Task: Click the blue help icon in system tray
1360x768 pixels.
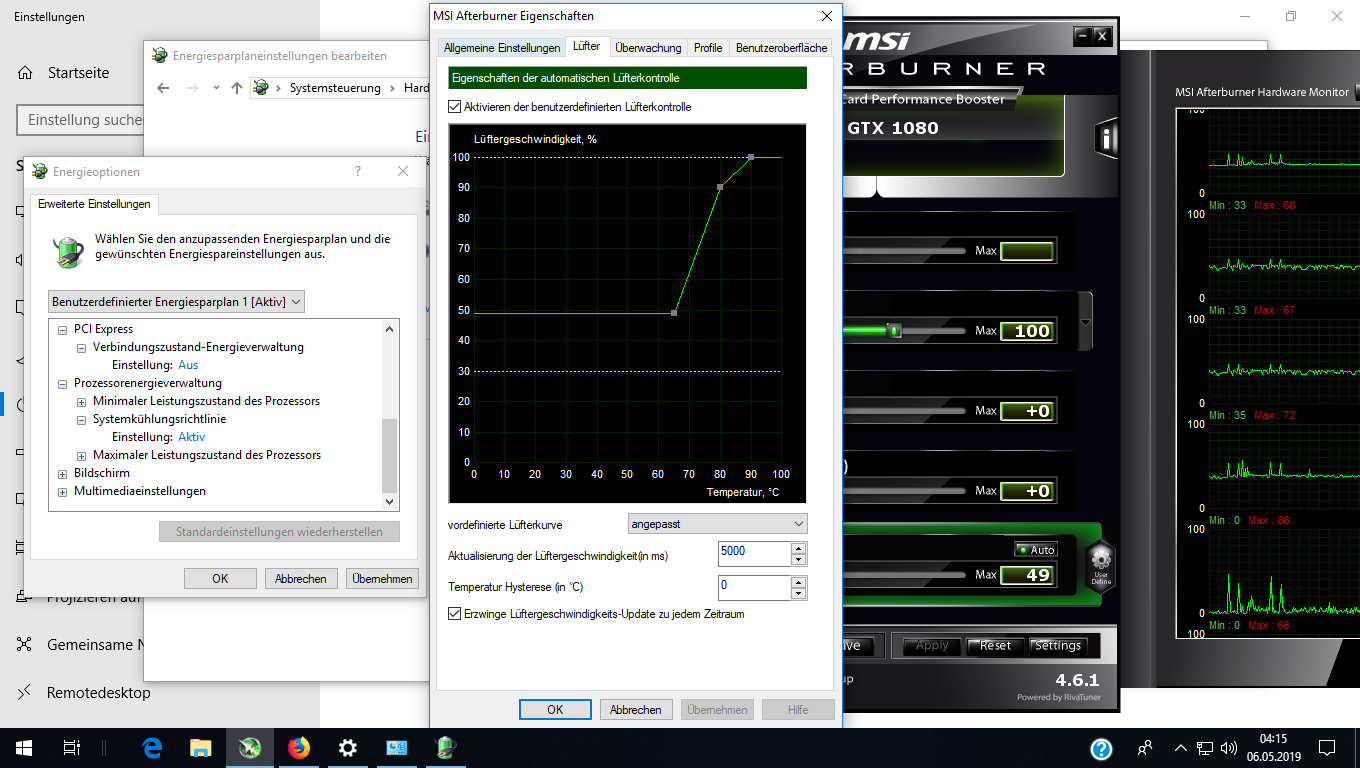Action: [x=1101, y=749]
